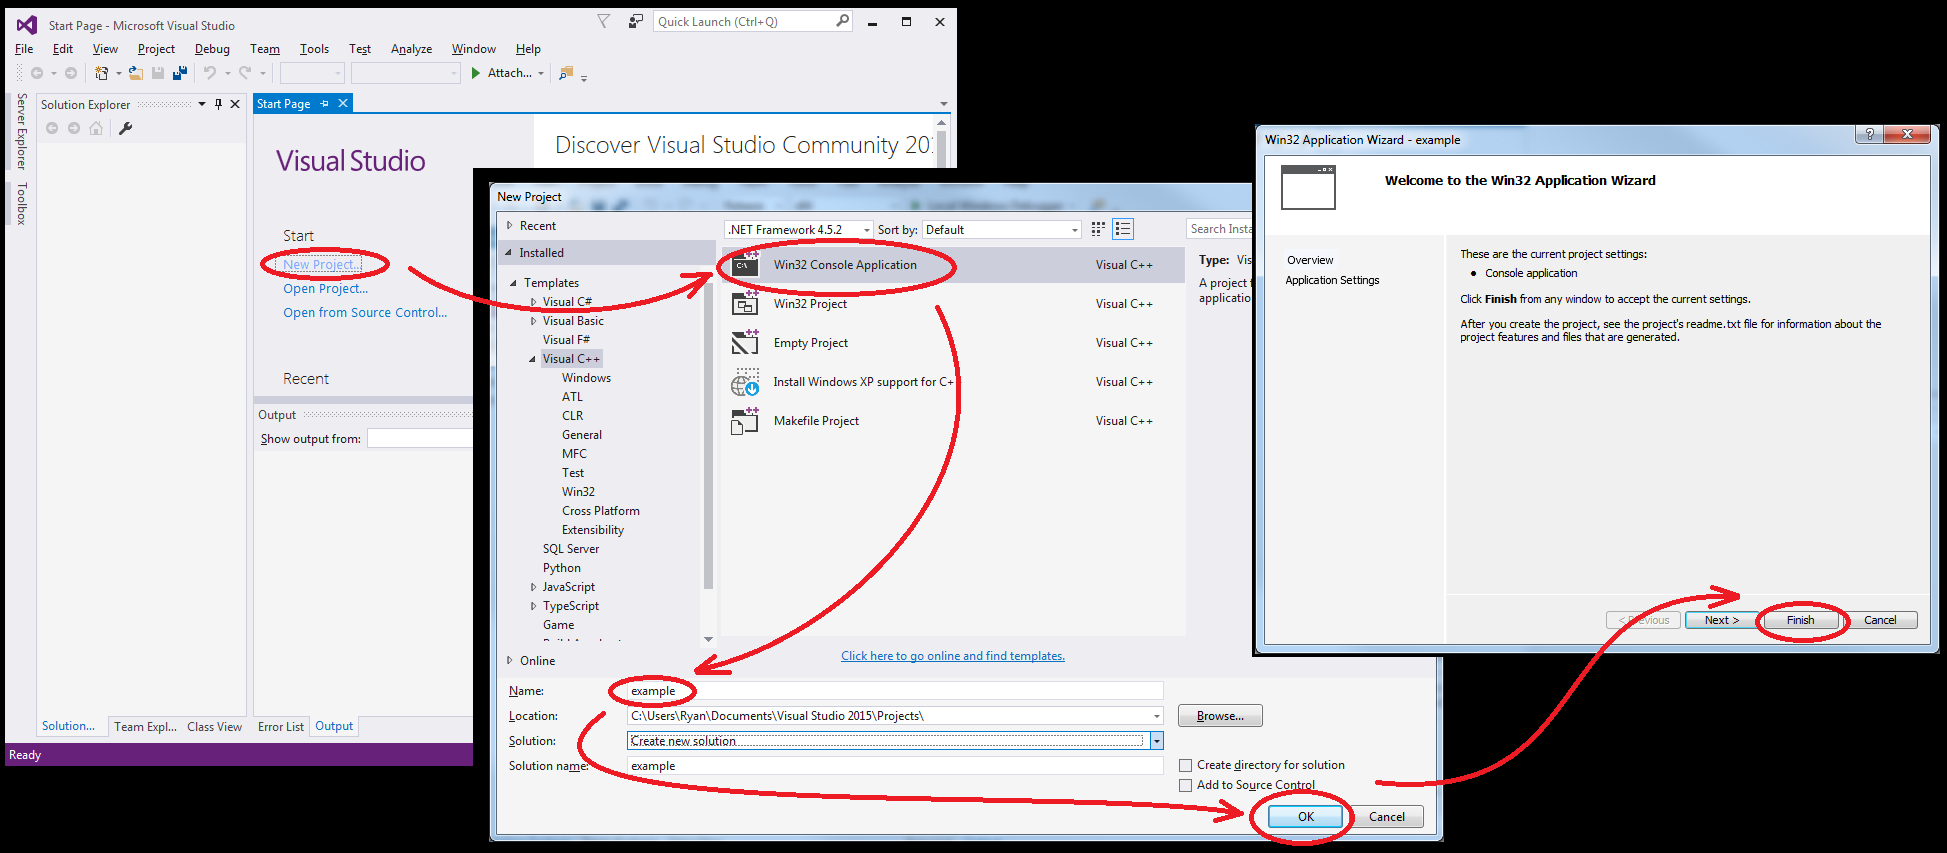Open the Analyze menu
The image size is (1947, 853).
tap(411, 49)
